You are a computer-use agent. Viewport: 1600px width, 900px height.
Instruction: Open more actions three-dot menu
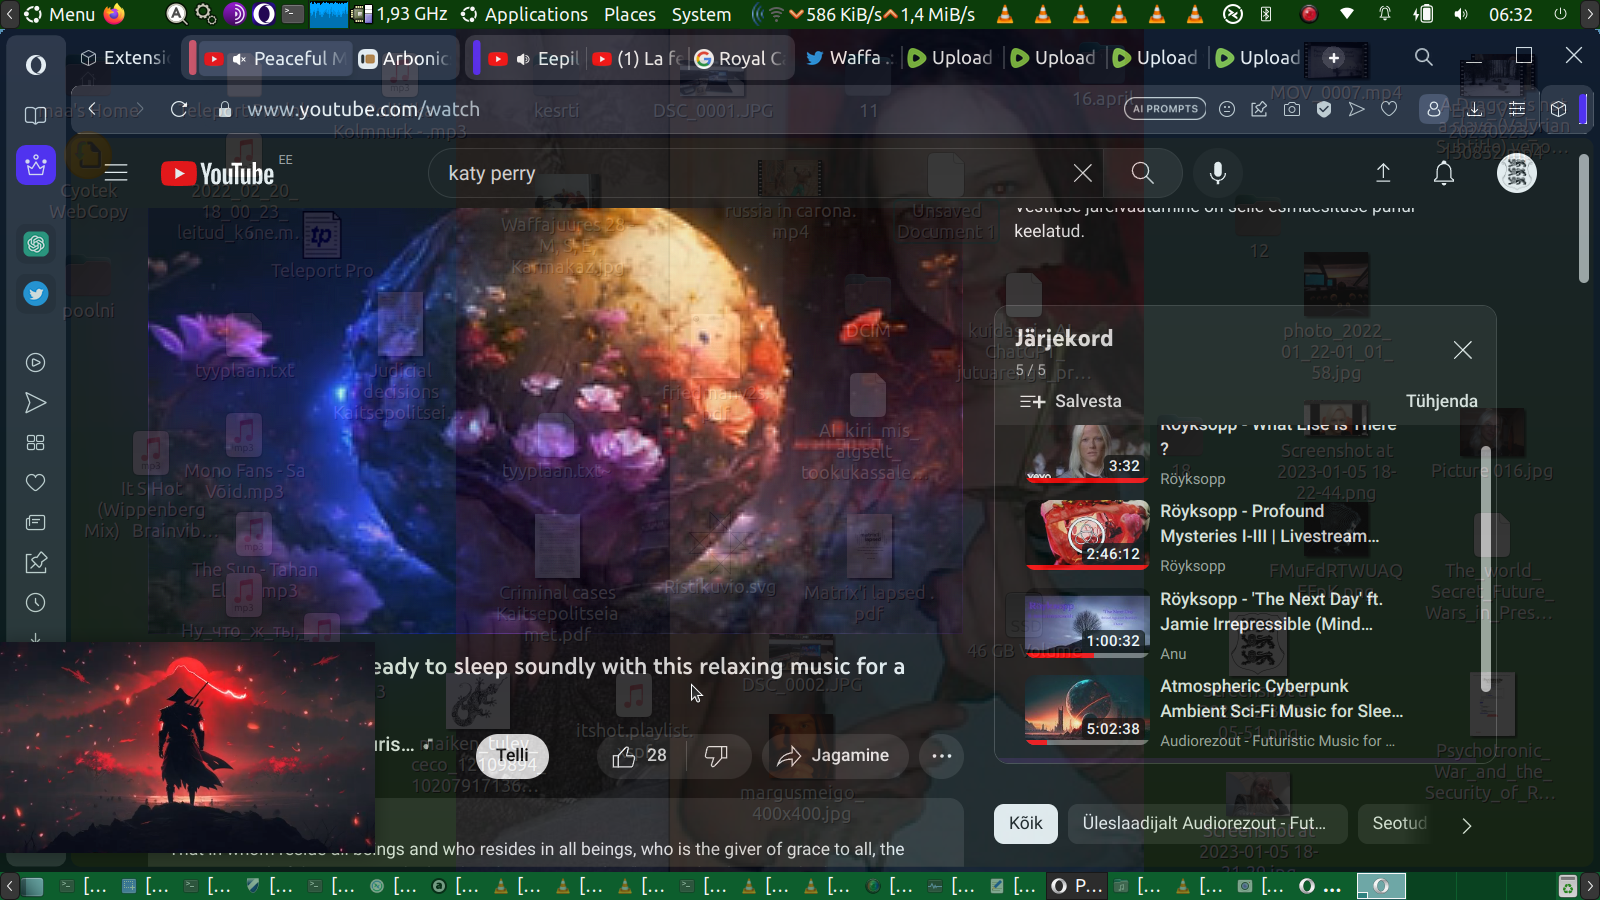tap(941, 756)
